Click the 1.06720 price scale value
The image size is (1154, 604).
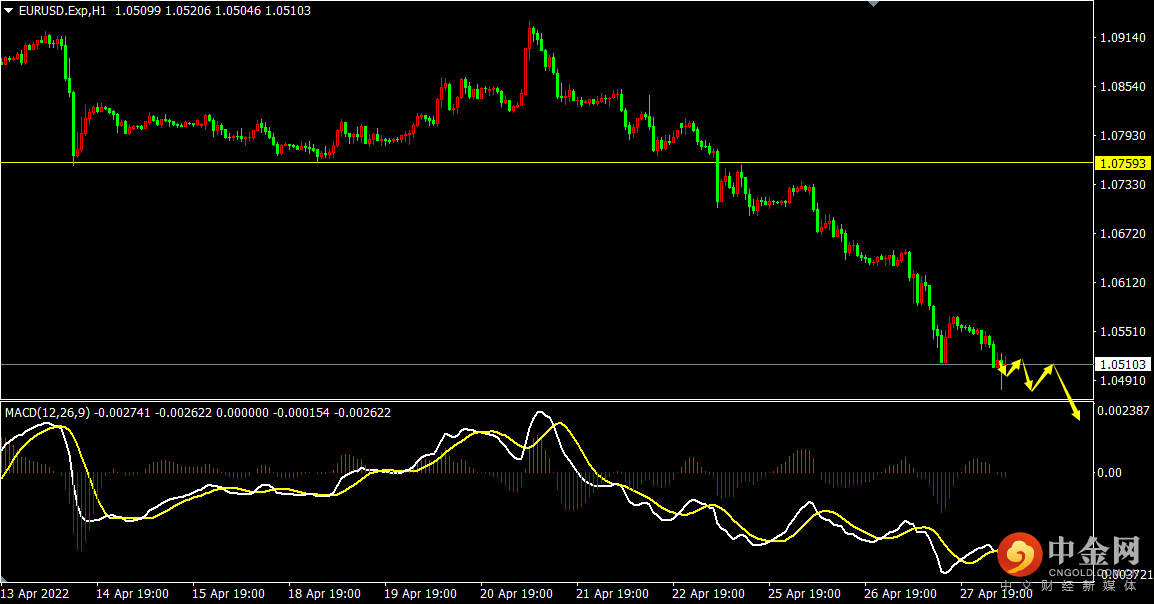[x=1122, y=234]
